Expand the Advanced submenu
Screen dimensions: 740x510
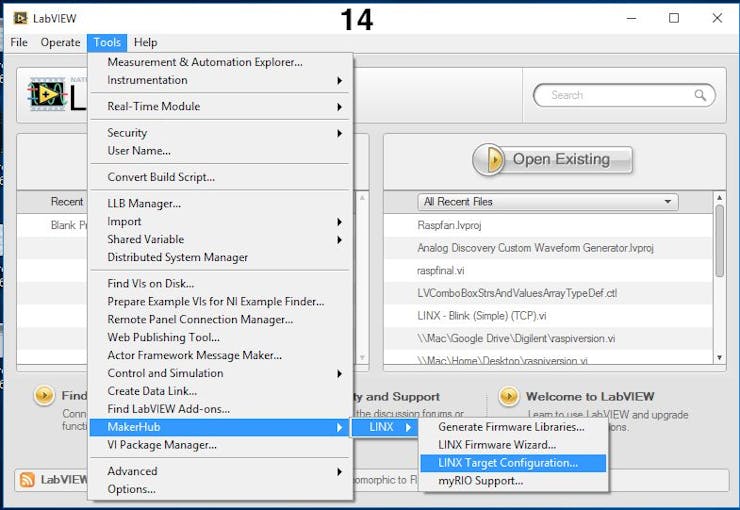click(x=221, y=472)
